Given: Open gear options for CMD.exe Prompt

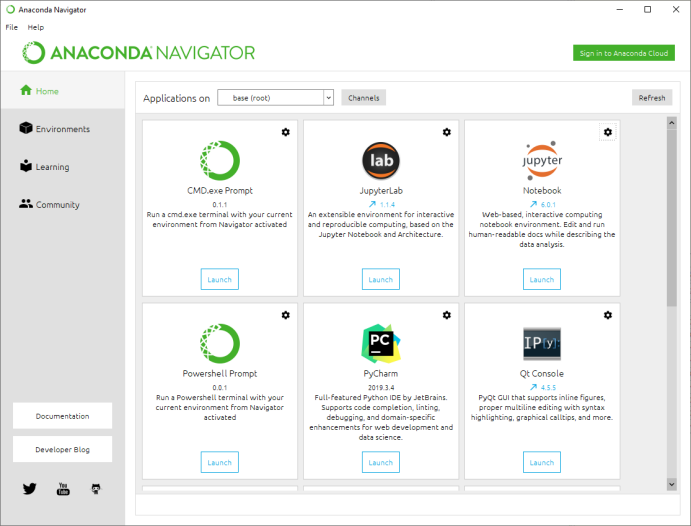Looking at the screenshot, I should [286, 132].
